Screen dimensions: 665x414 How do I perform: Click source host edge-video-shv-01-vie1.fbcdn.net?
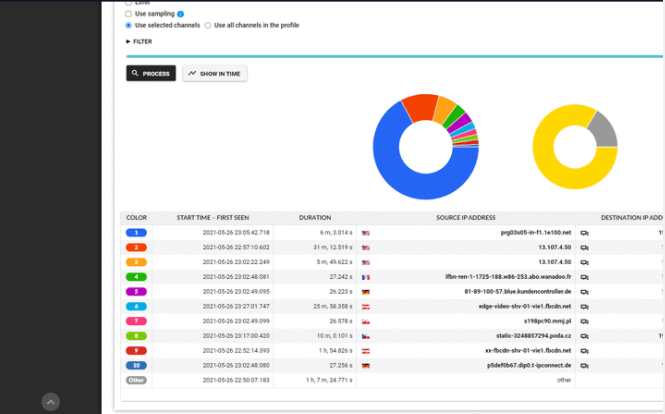point(525,306)
